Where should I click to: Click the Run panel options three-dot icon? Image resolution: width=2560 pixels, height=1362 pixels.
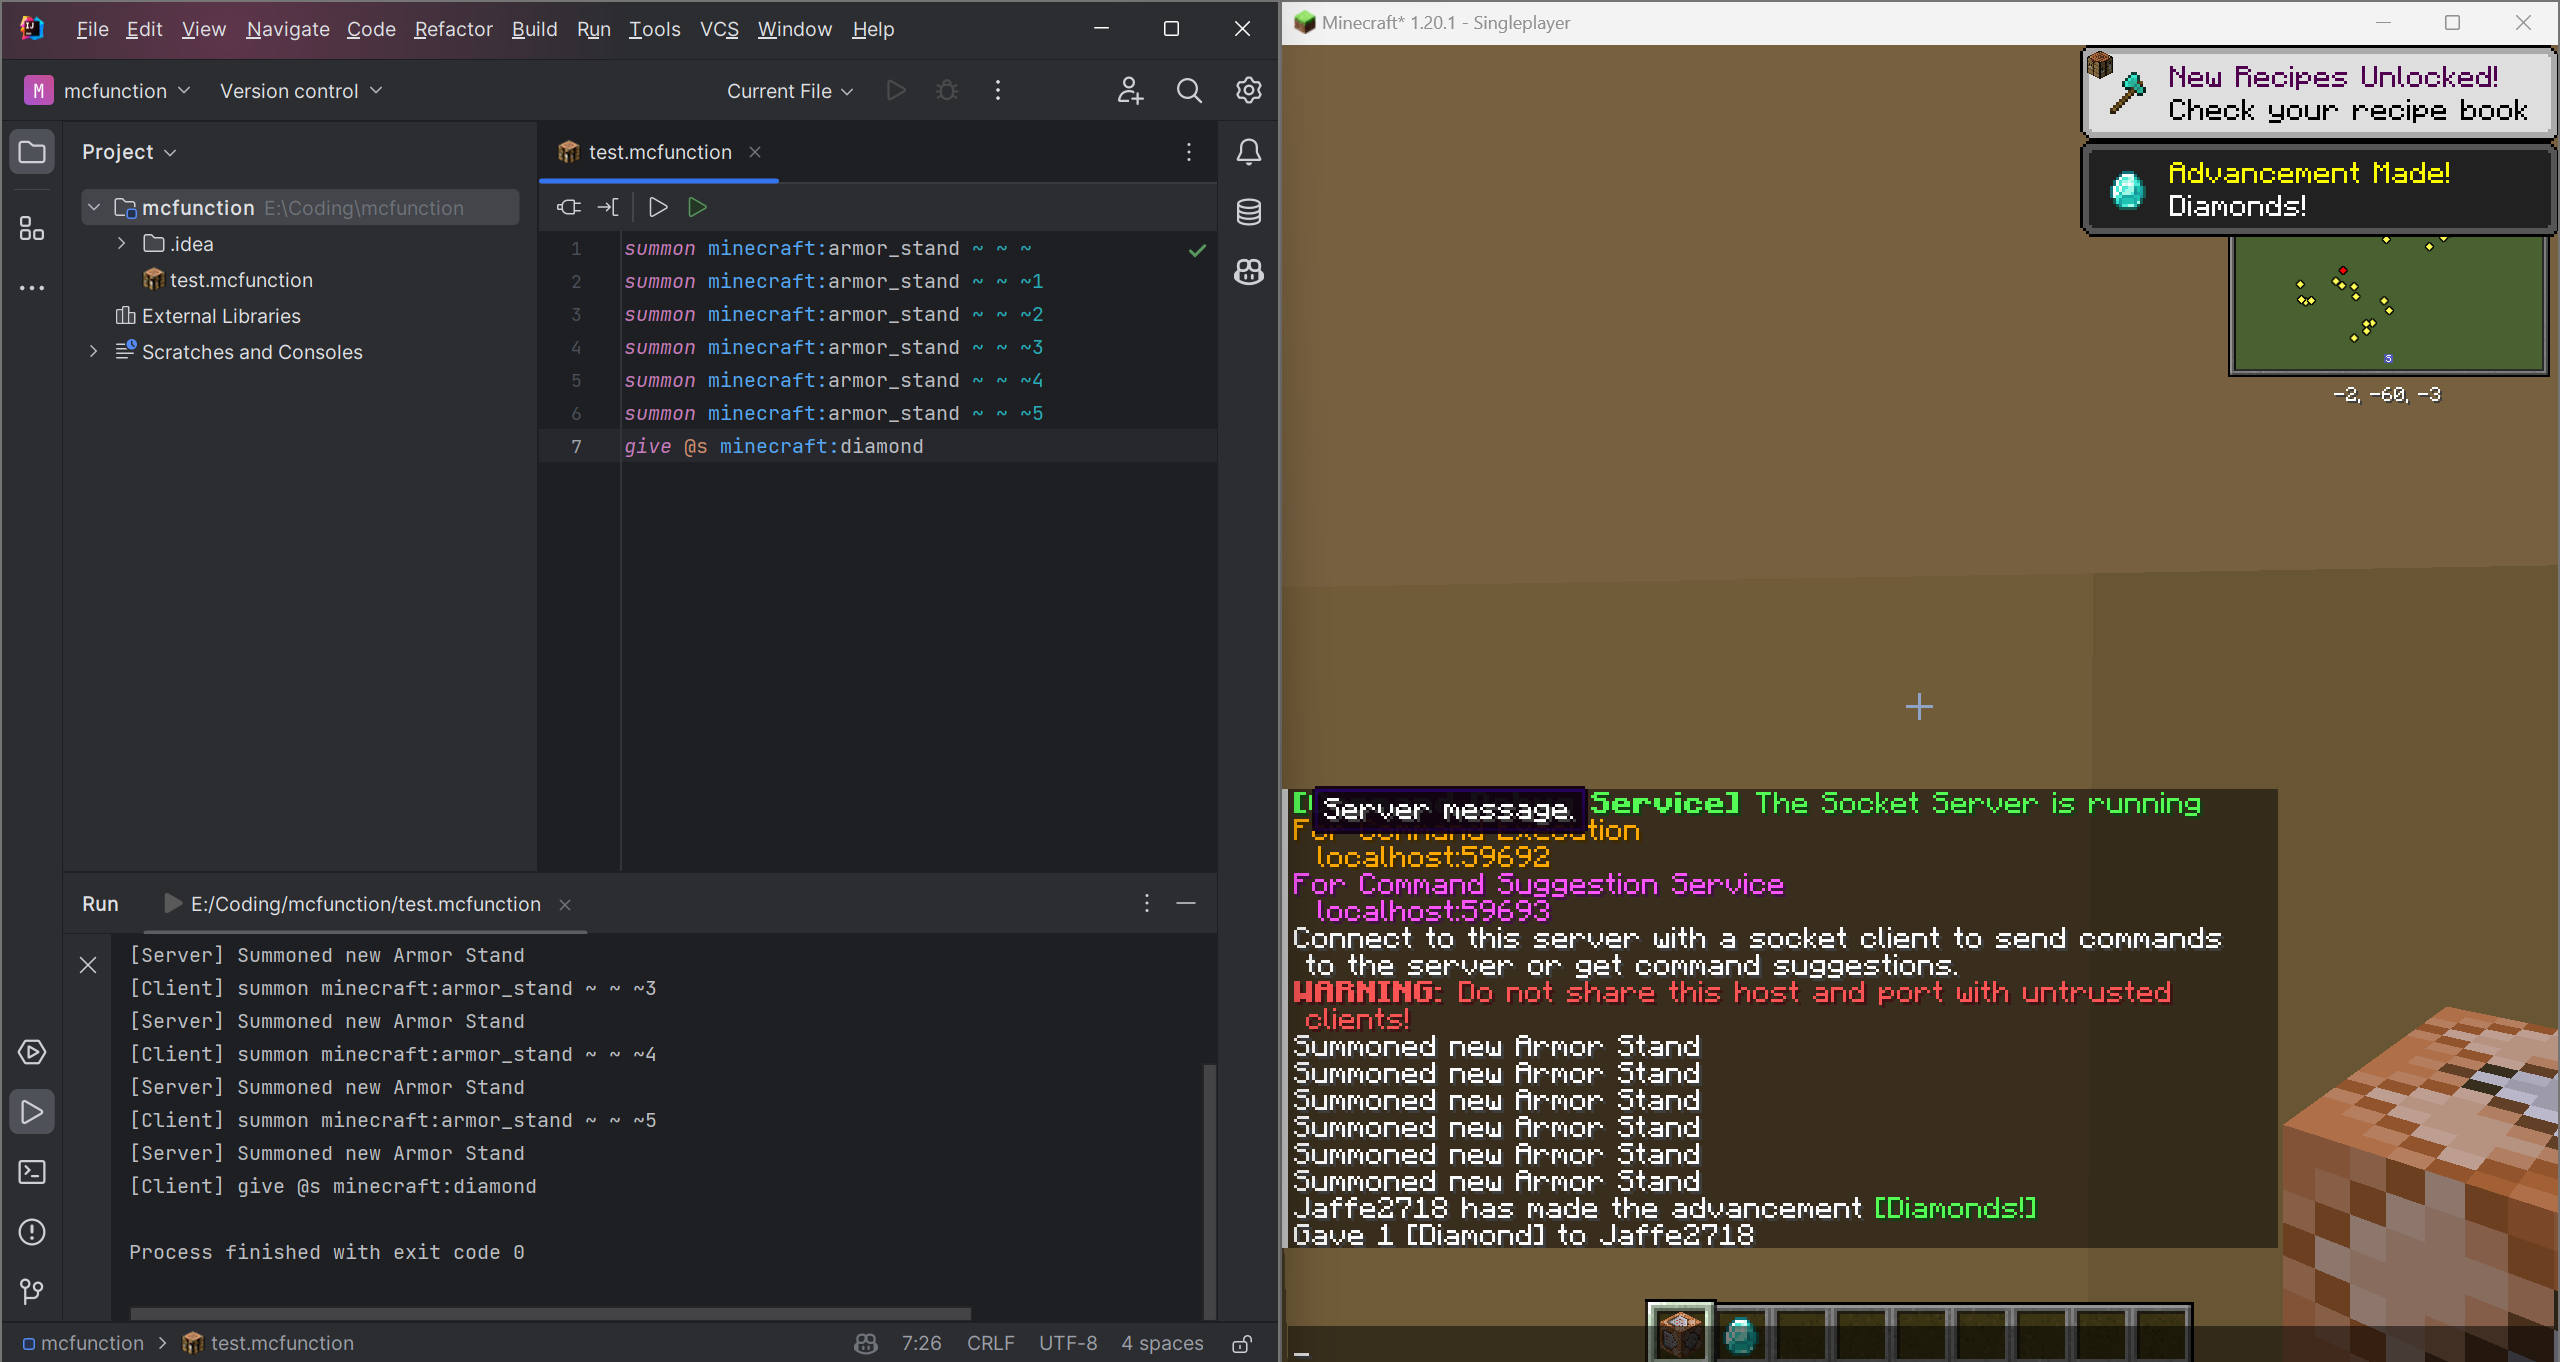coord(1147,903)
